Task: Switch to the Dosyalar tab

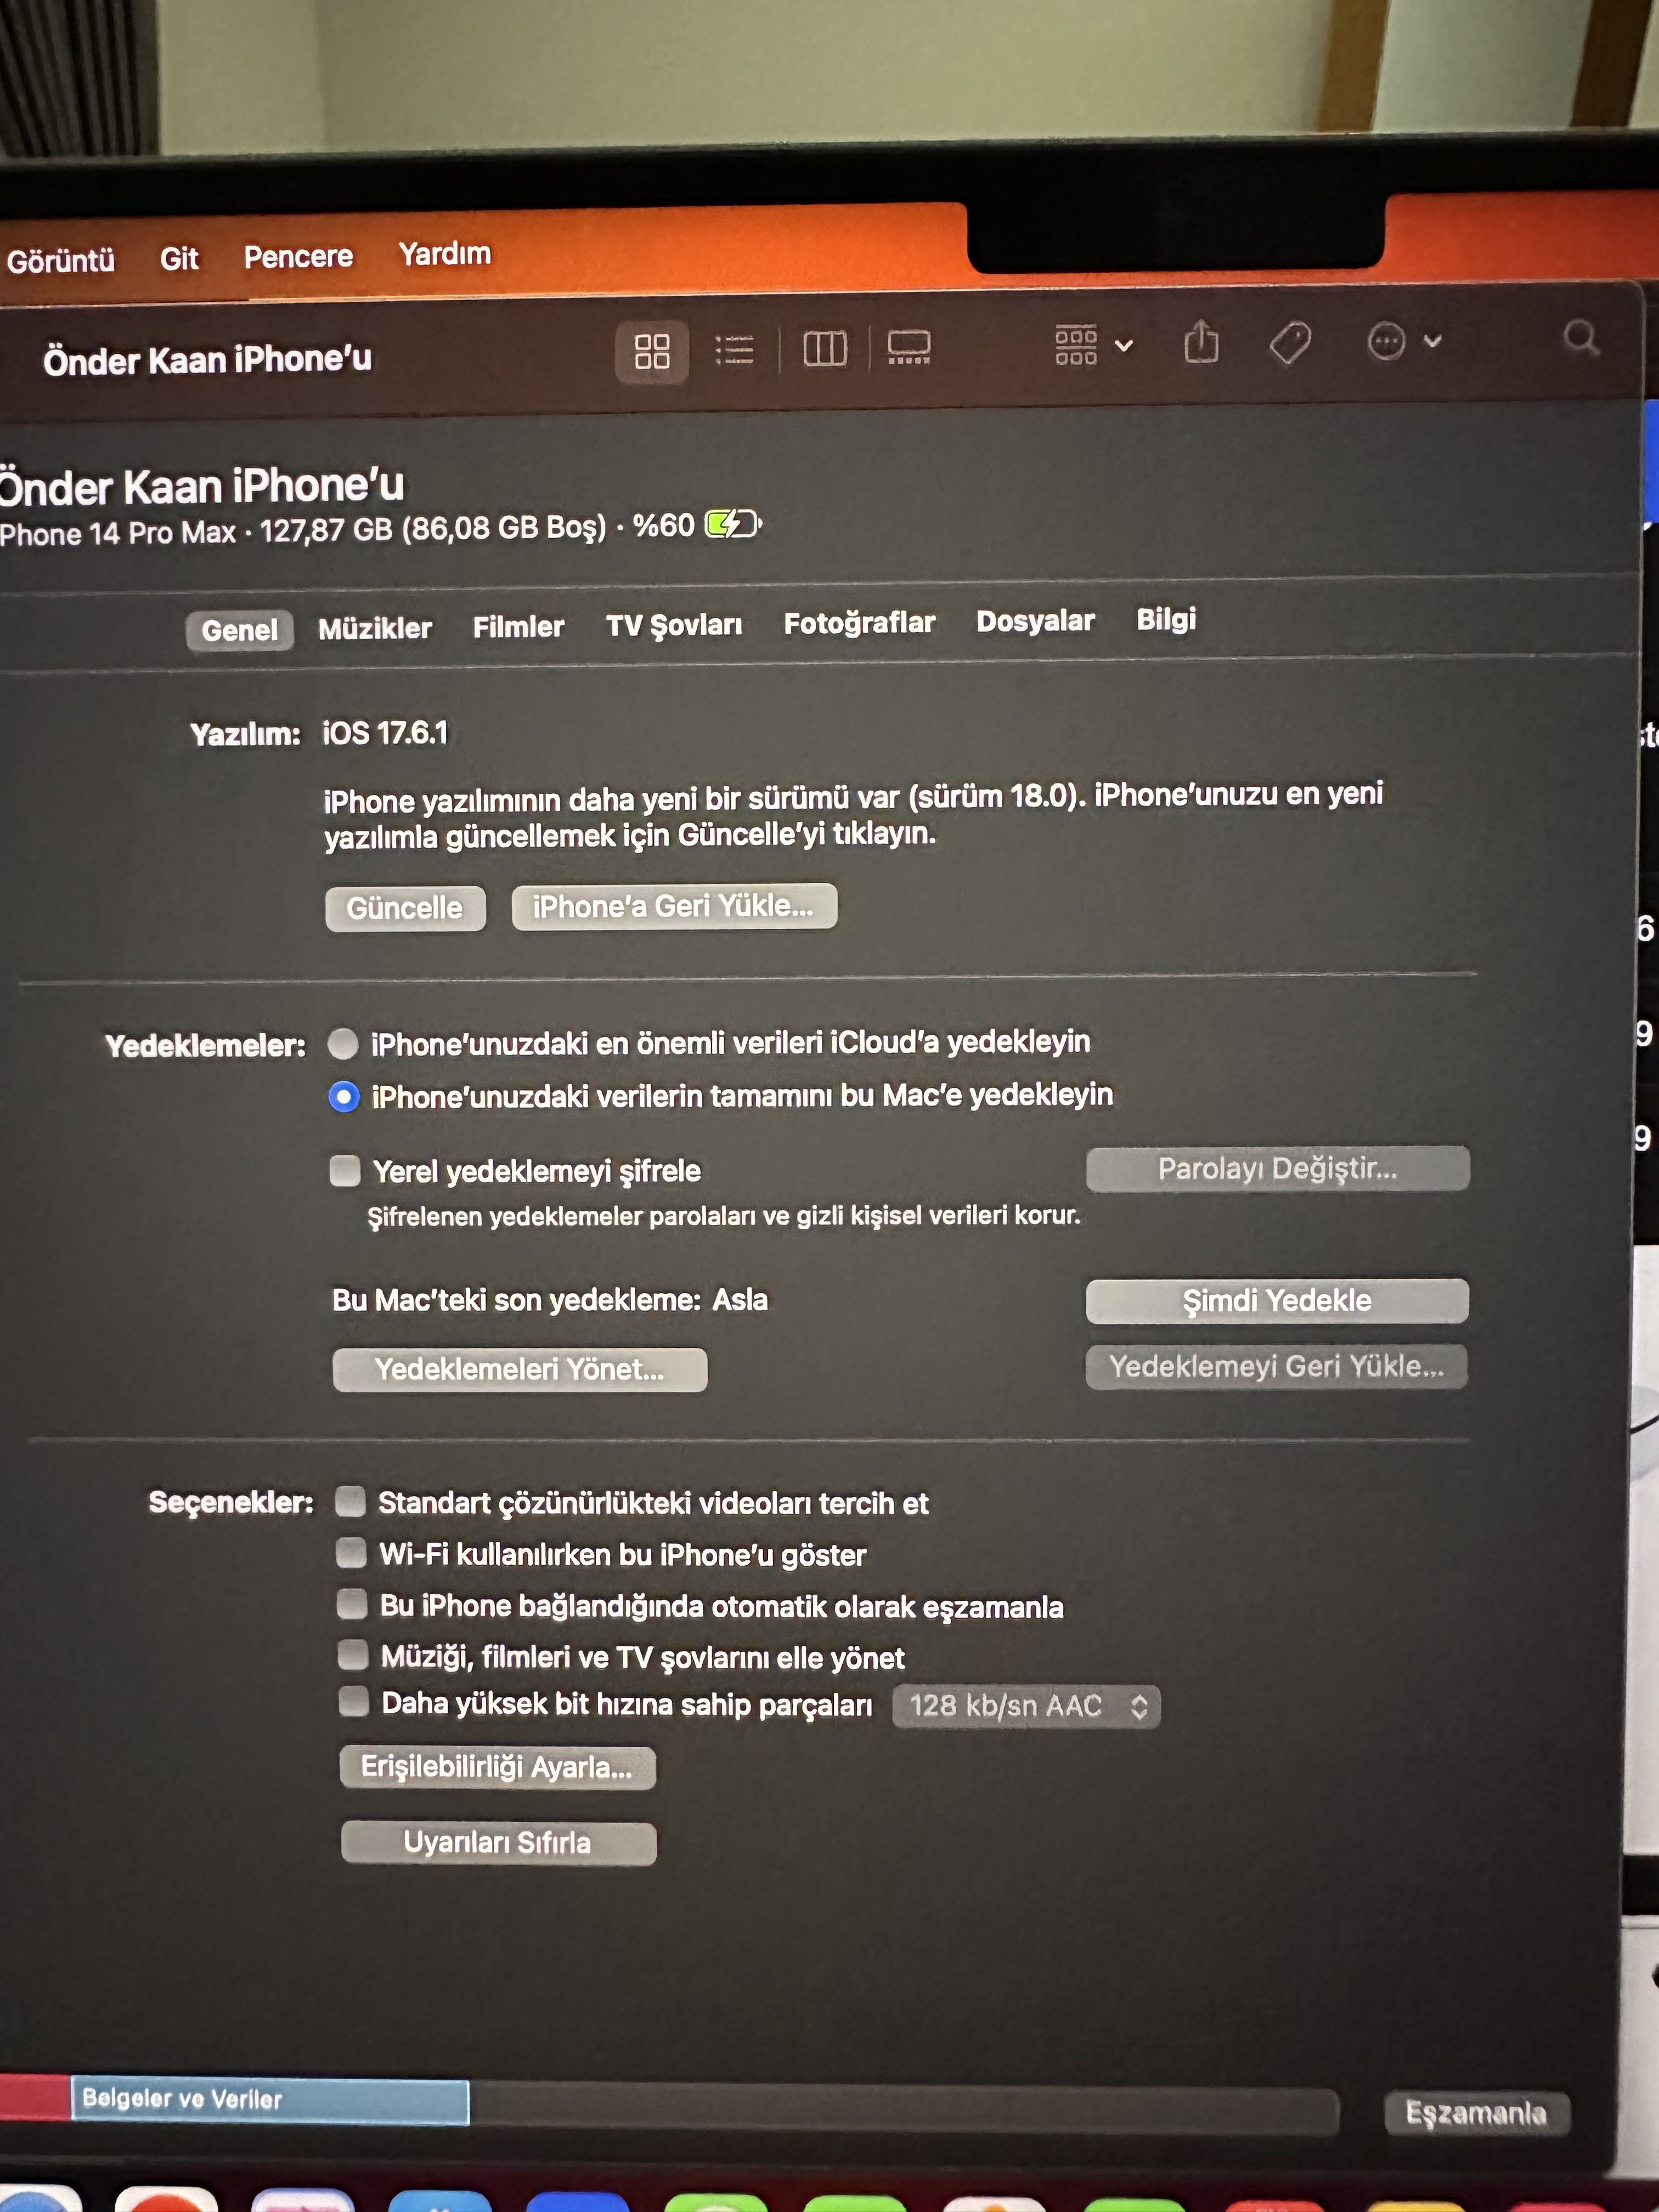Action: (x=1035, y=621)
